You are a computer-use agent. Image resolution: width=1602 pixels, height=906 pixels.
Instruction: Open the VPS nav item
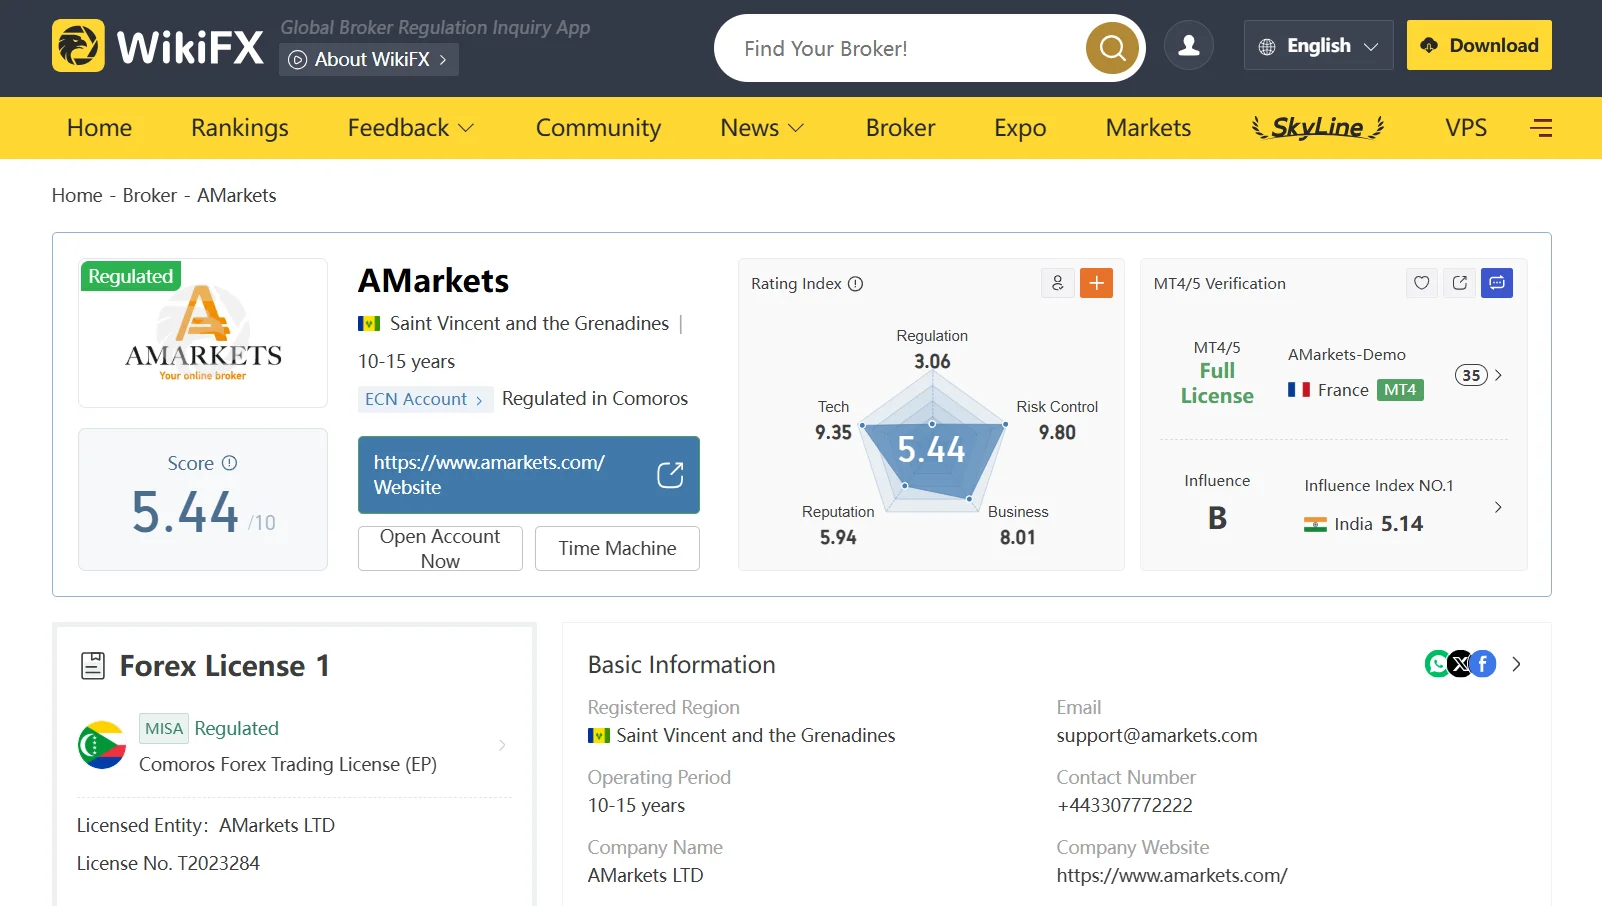(x=1466, y=128)
